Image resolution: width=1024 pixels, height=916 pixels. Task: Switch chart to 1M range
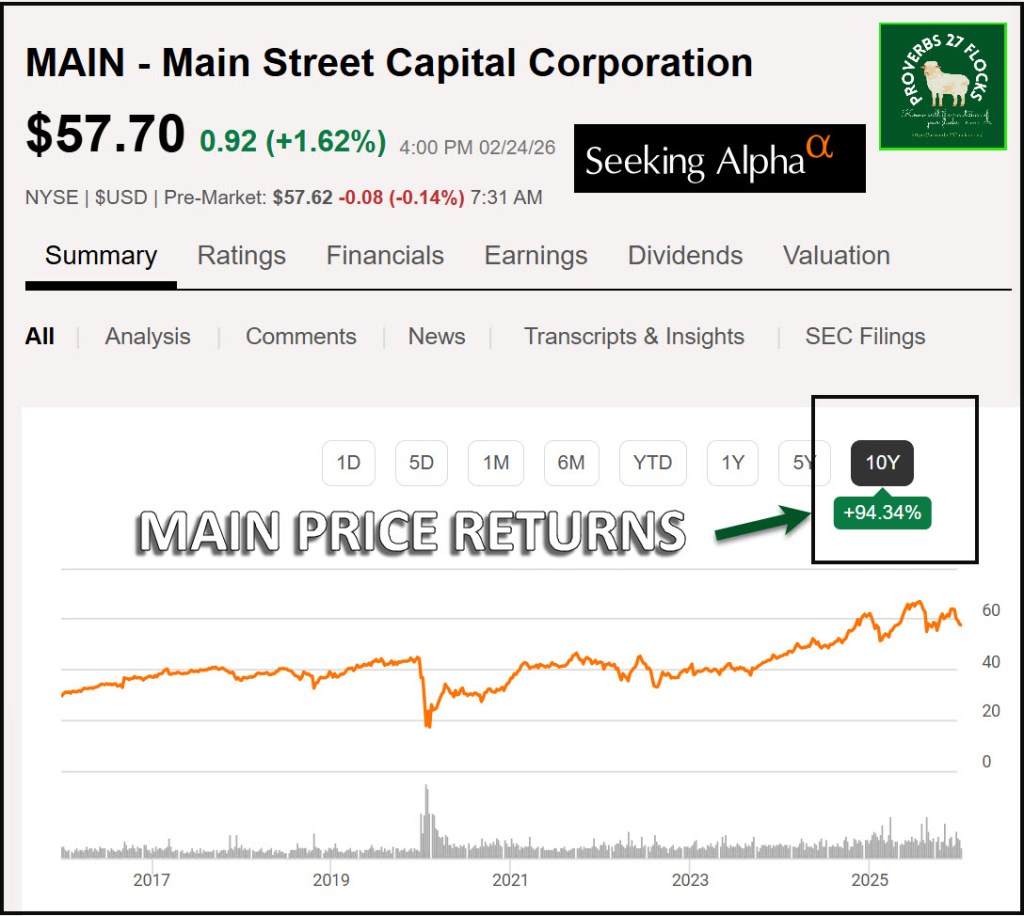point(496,462)
